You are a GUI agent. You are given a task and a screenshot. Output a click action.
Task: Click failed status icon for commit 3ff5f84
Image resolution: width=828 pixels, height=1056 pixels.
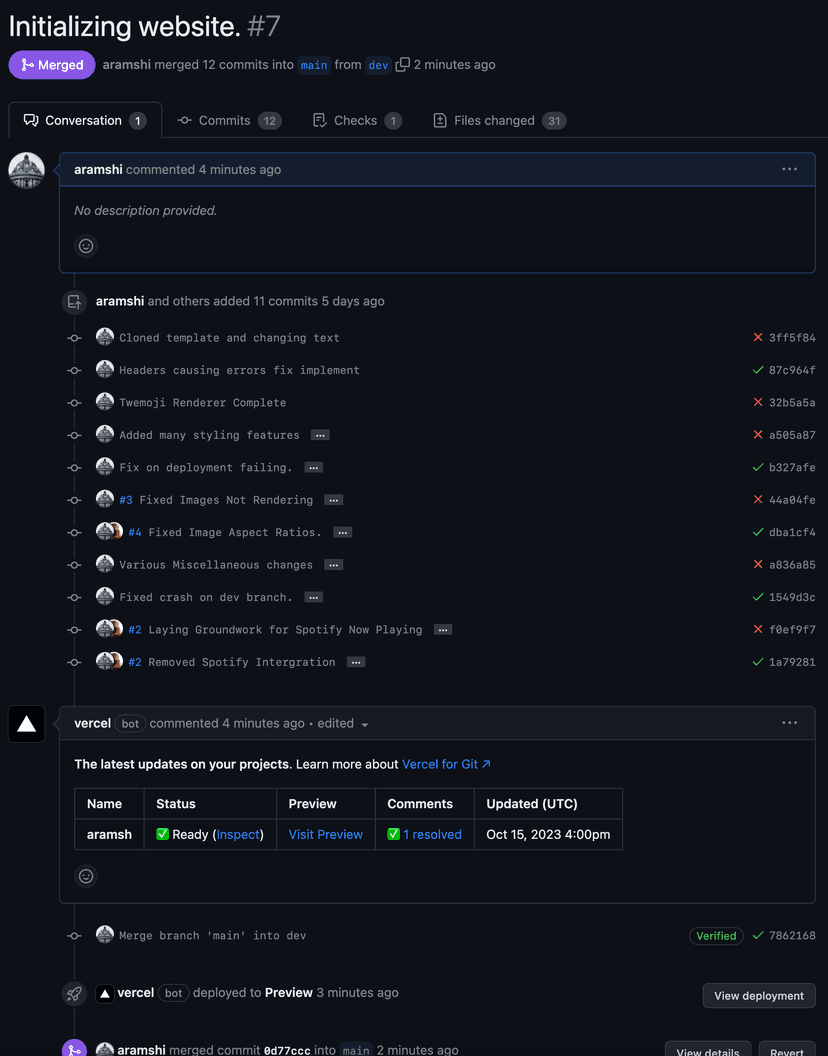(x=758, y=338)
